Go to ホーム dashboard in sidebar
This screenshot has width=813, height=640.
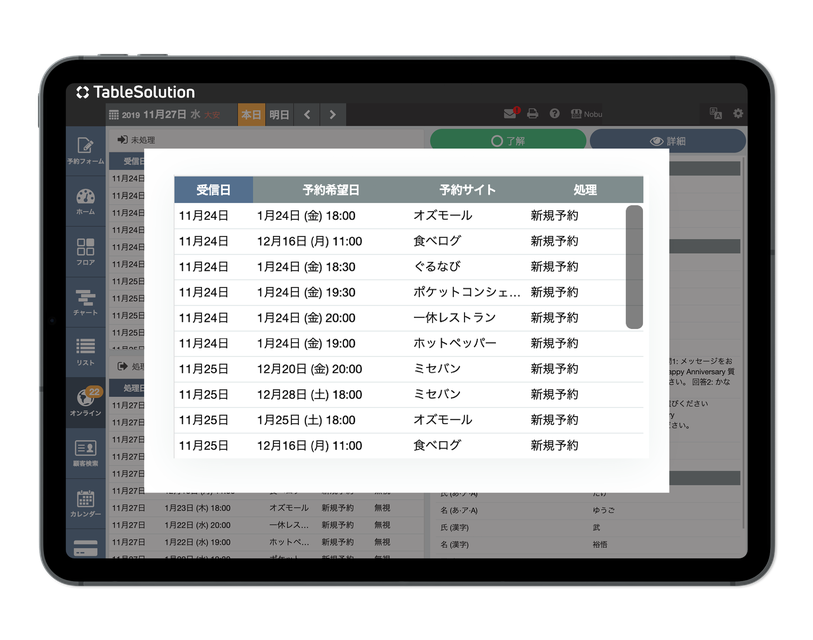click(85, 201)
